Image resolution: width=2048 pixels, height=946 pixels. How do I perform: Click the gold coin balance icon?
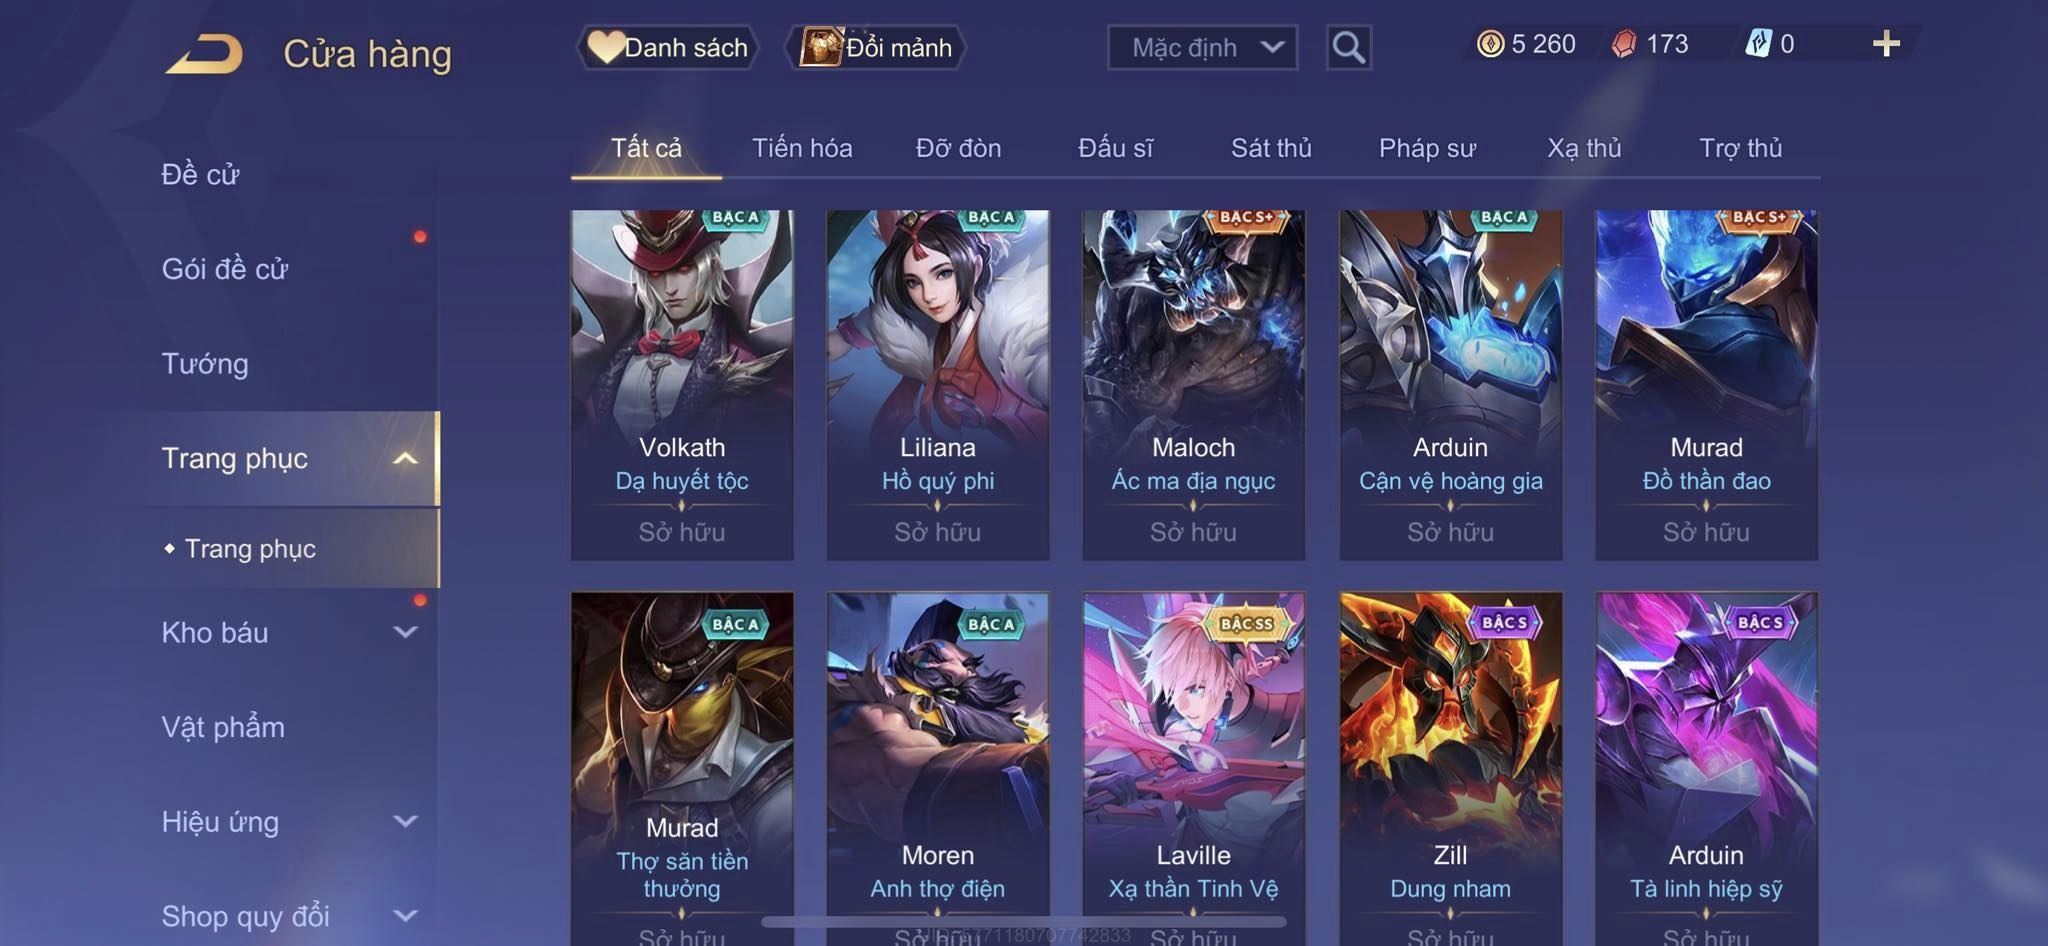[x=1490, y=44]
